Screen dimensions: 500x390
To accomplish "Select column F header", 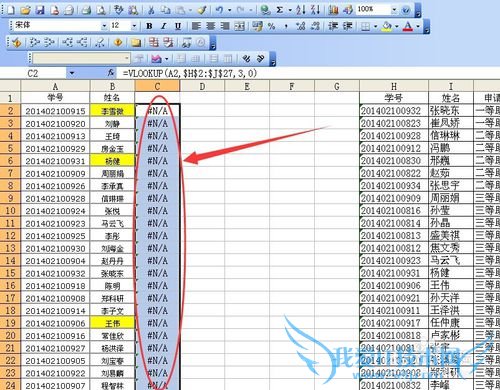I will [292, 87].
